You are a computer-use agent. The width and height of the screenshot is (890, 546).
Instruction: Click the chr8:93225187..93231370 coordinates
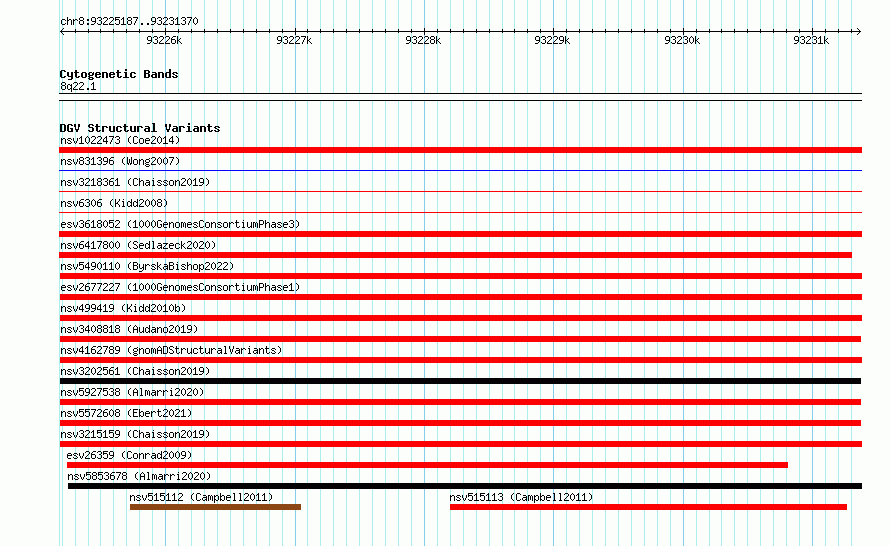(x=129, y=22)
